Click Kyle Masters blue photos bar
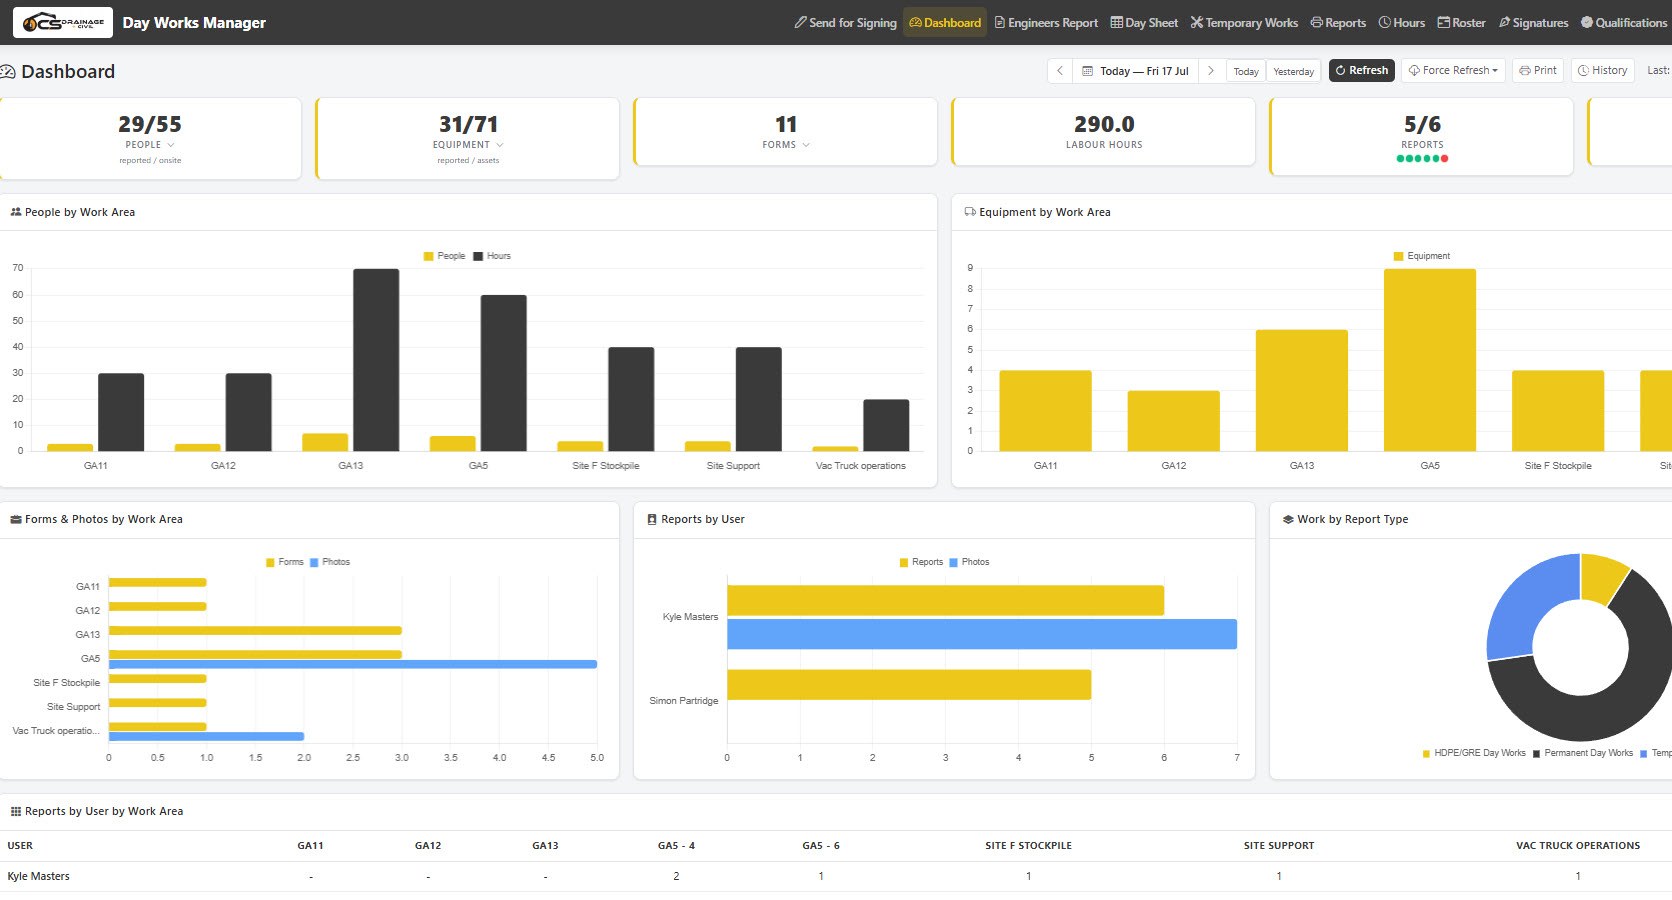The width and height of the screenshot is (1672, 900). click(x=982, y=634)
